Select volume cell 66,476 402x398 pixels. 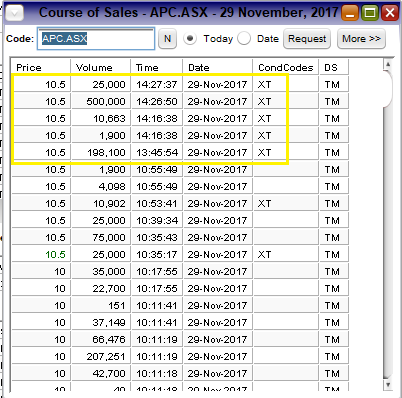[x=100, y=340]
